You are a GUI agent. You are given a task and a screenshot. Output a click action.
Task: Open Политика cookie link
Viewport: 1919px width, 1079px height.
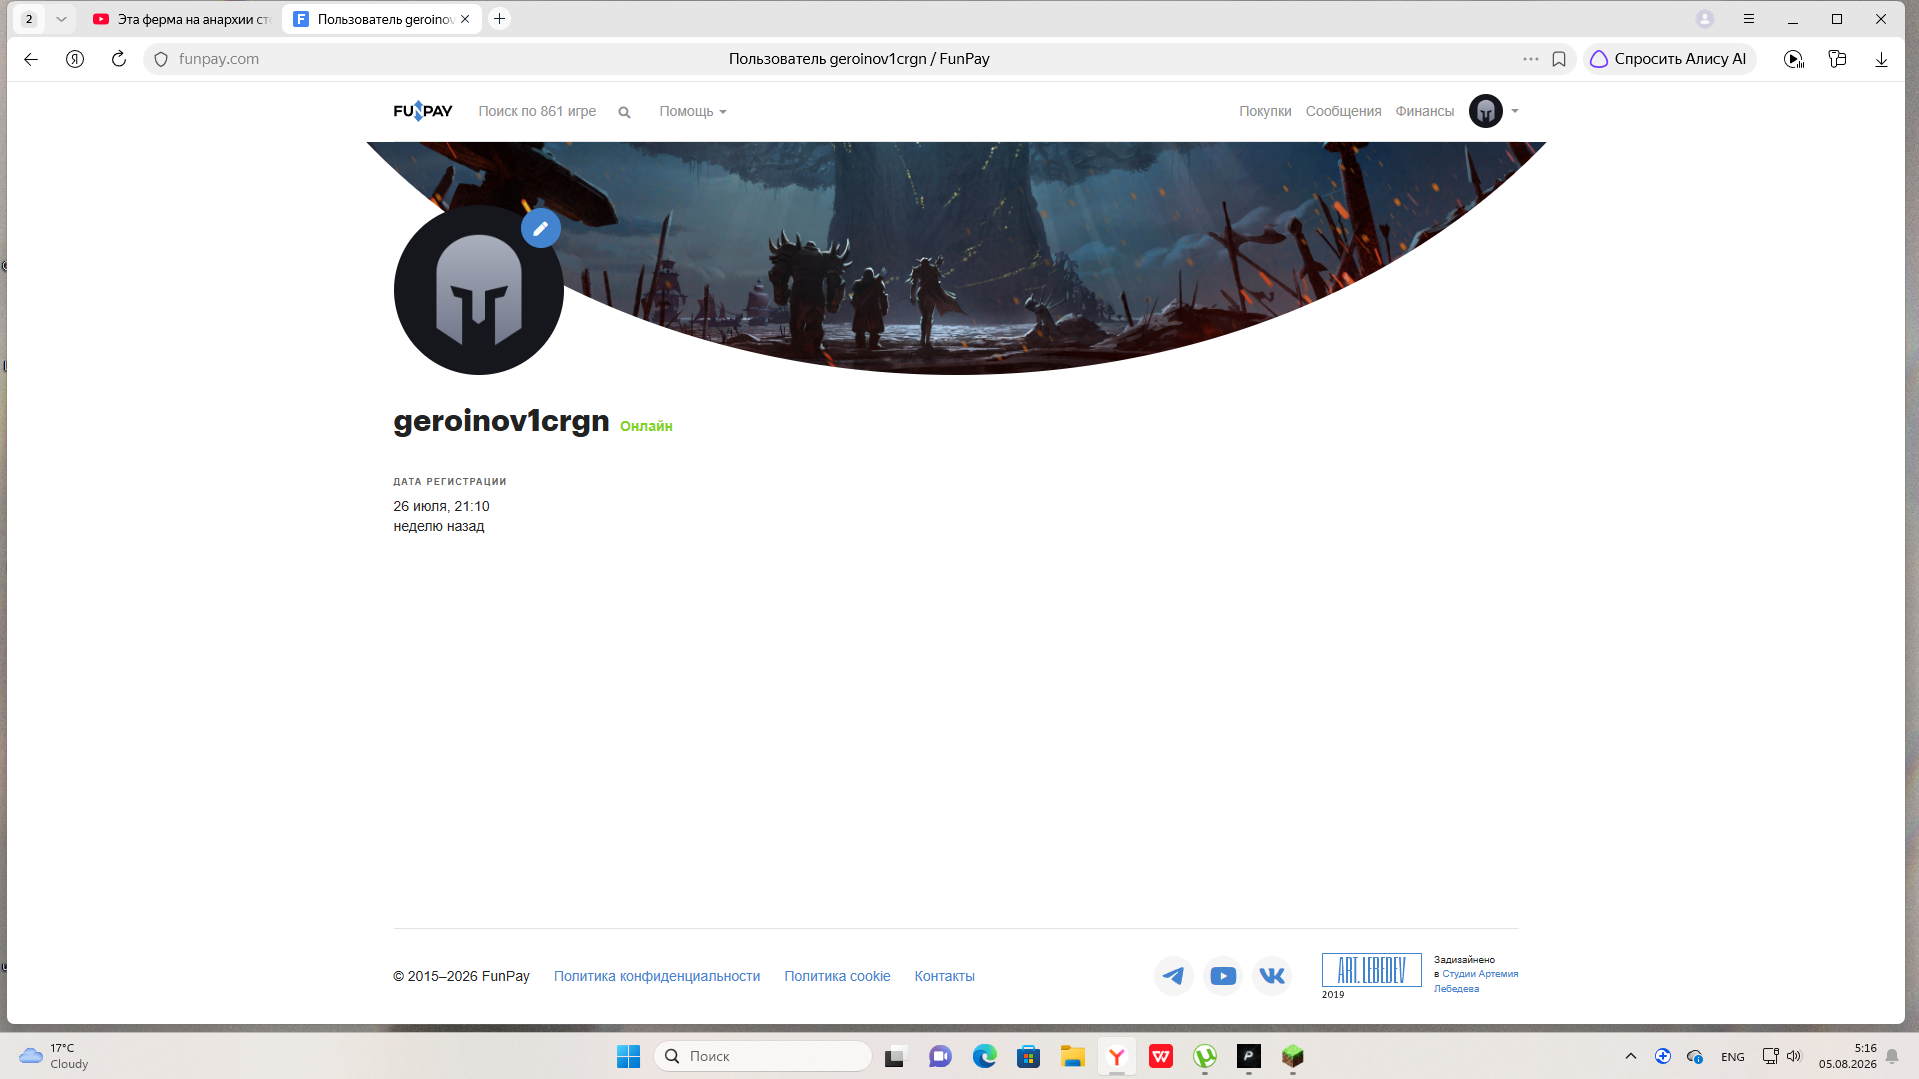[x=837, y=977]
